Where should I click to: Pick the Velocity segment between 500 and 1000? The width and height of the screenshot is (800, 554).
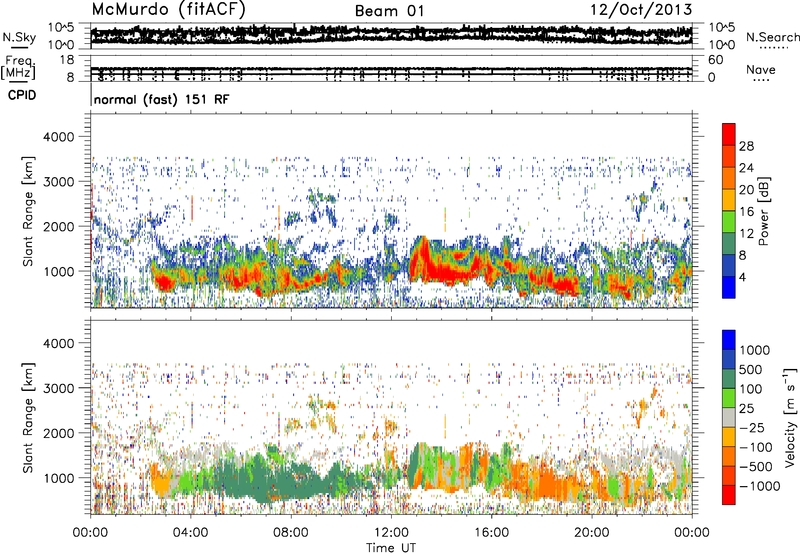pos(729,359)
